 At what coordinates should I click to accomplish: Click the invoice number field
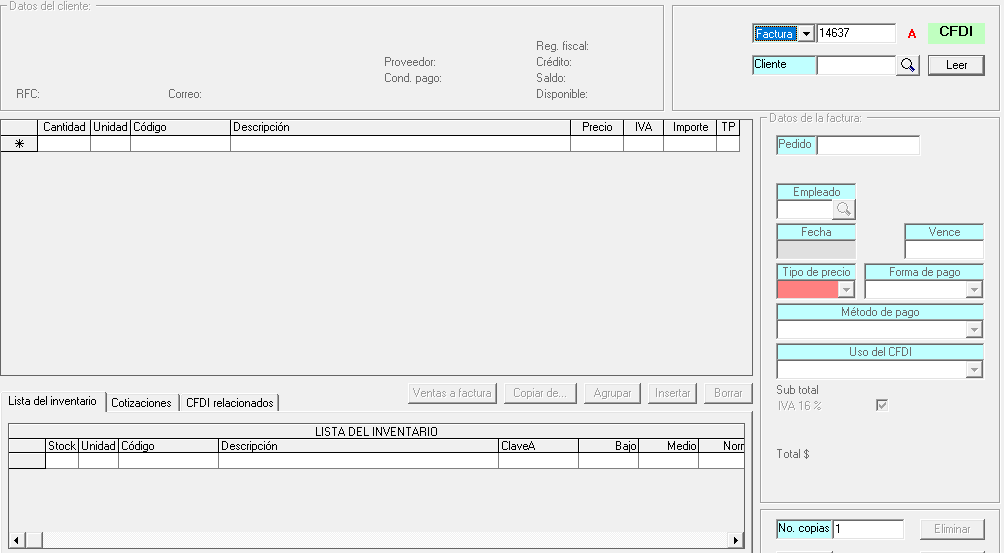click(855, 34)
